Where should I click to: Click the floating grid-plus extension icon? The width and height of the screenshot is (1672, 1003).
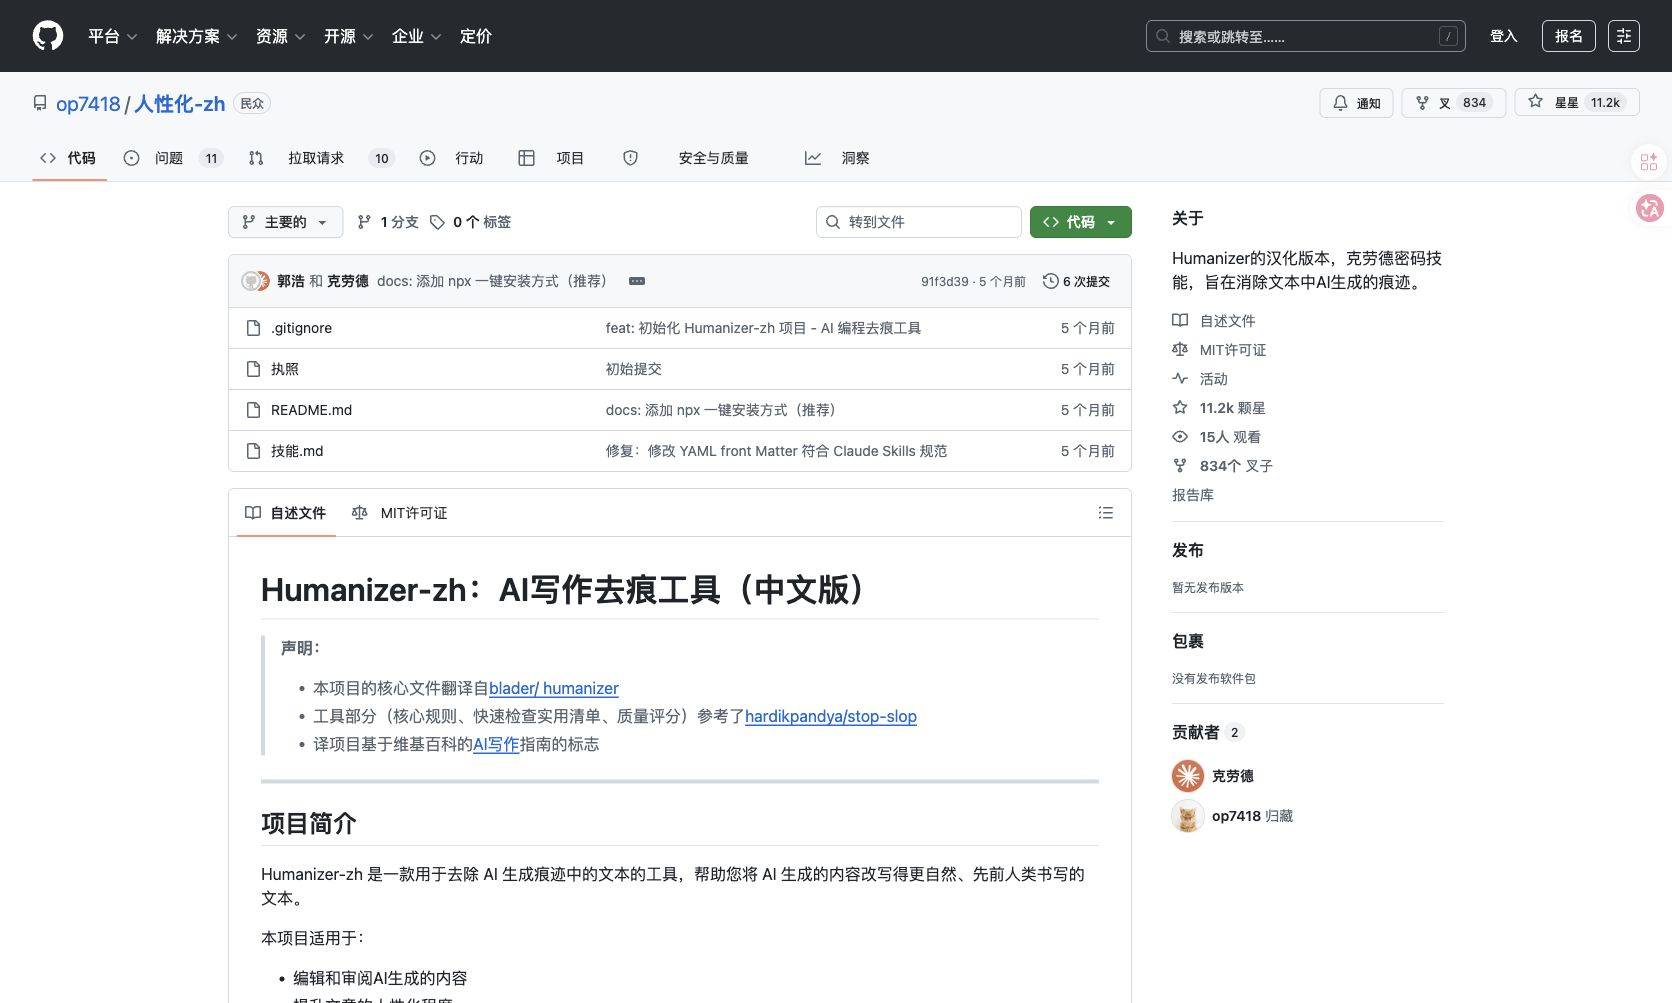coord(1649,161)
